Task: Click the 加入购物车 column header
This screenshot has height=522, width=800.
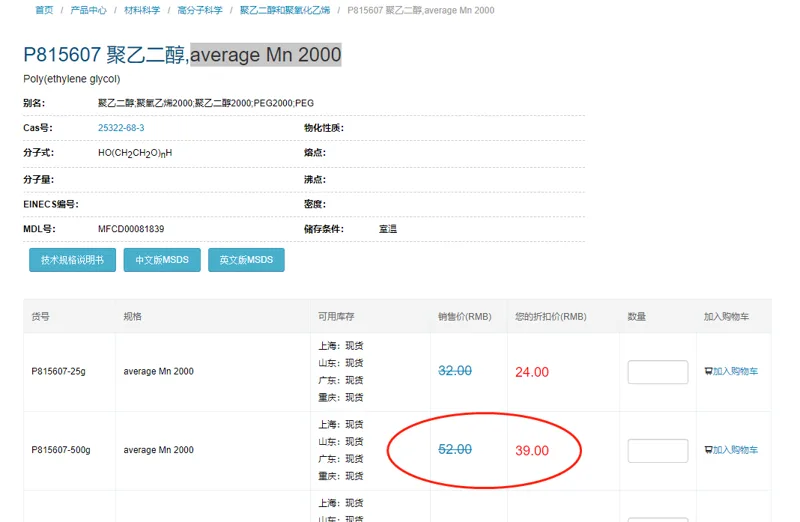Action: click(726, 316)
